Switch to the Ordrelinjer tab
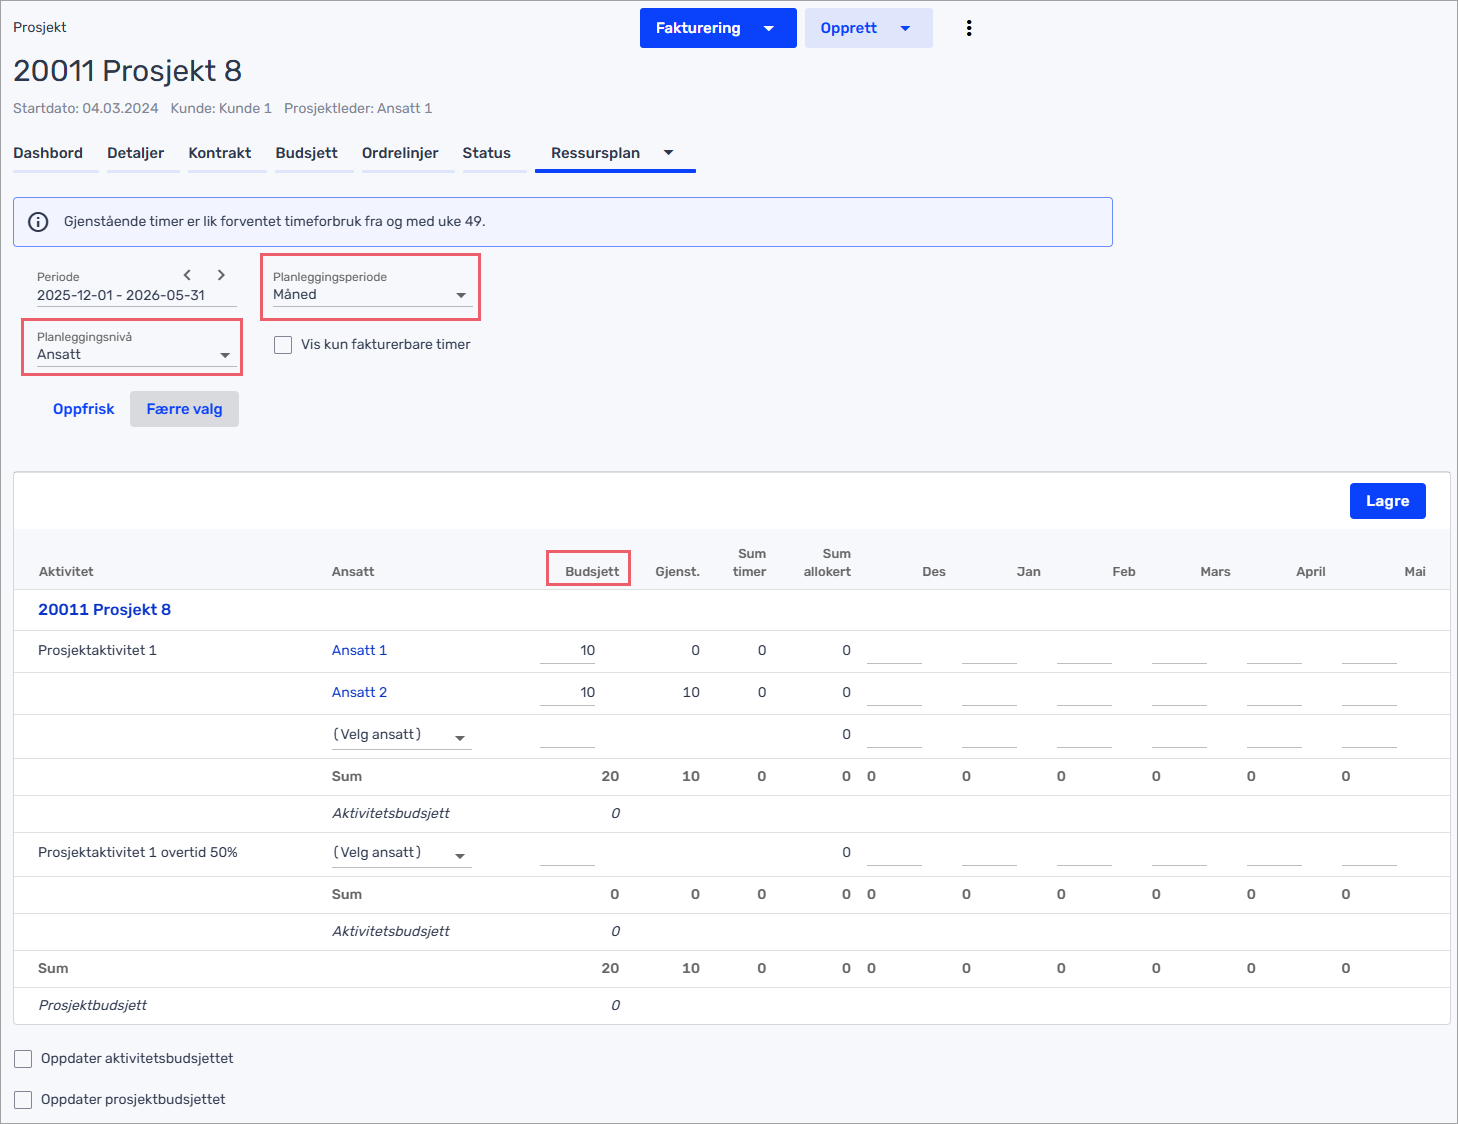1458x1124 pixels. (400, 153)
